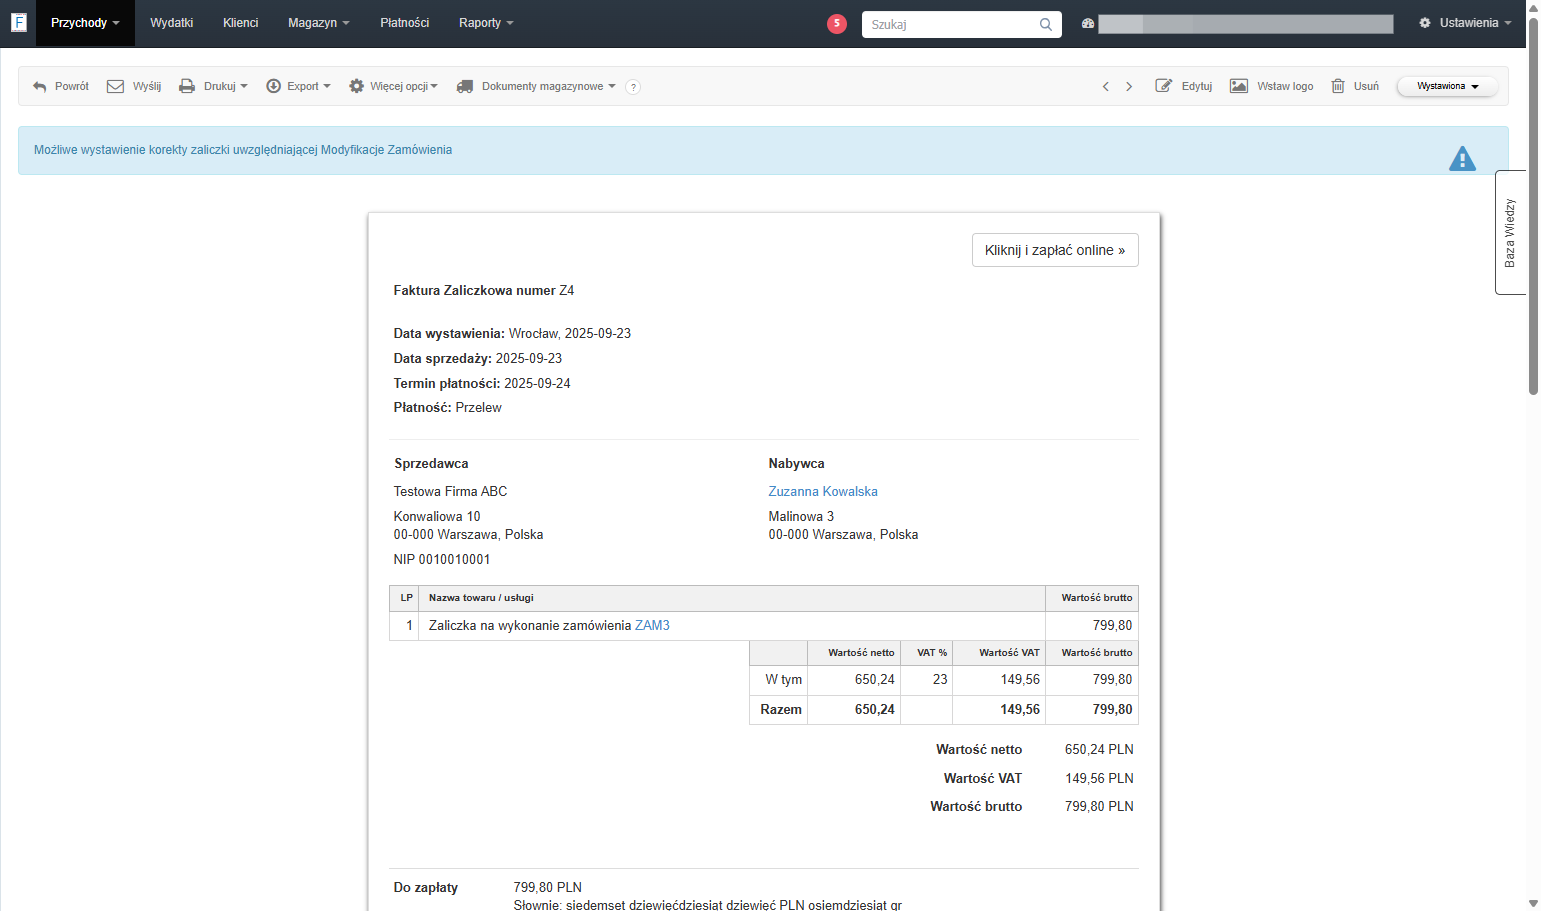Screen dimensions: 1541x911
Task: Open the Wystawiona status dropdown
Action: tap(1447, 87)
